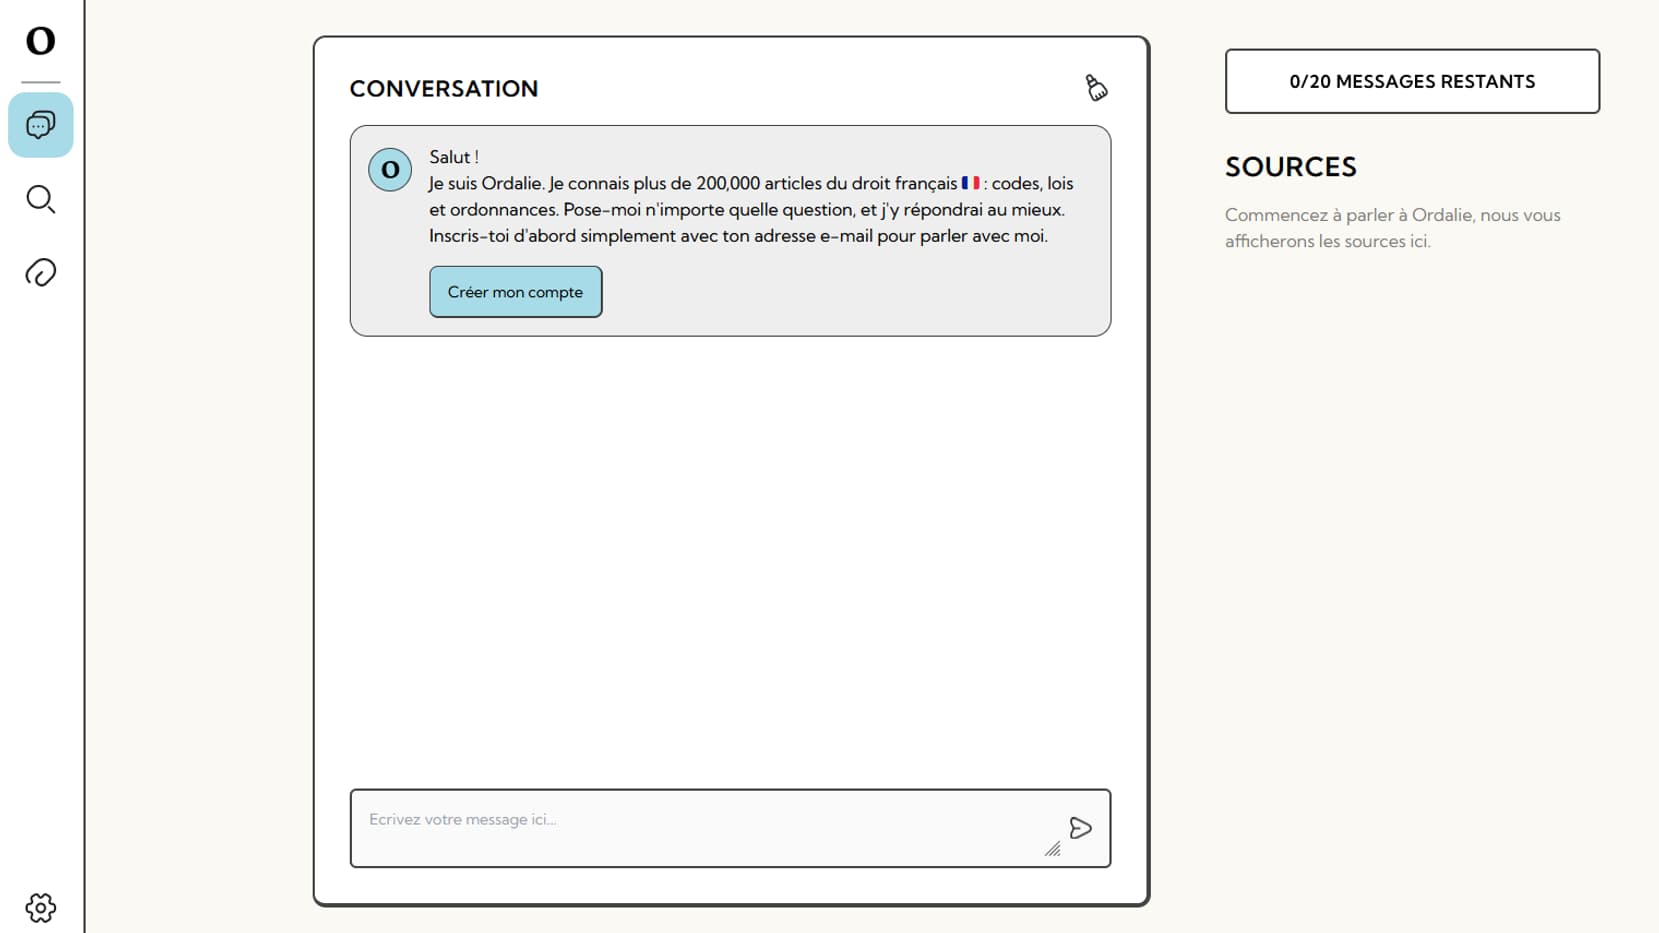Click the CONVERSATION heading
The image size is (1659, 933).
click(444, 89)
